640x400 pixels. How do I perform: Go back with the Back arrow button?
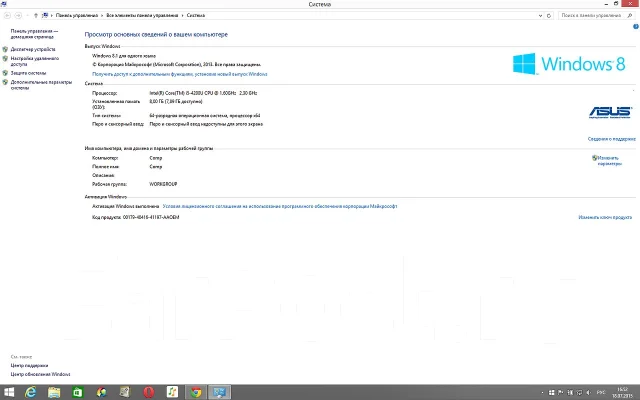(x=7, y=16)
